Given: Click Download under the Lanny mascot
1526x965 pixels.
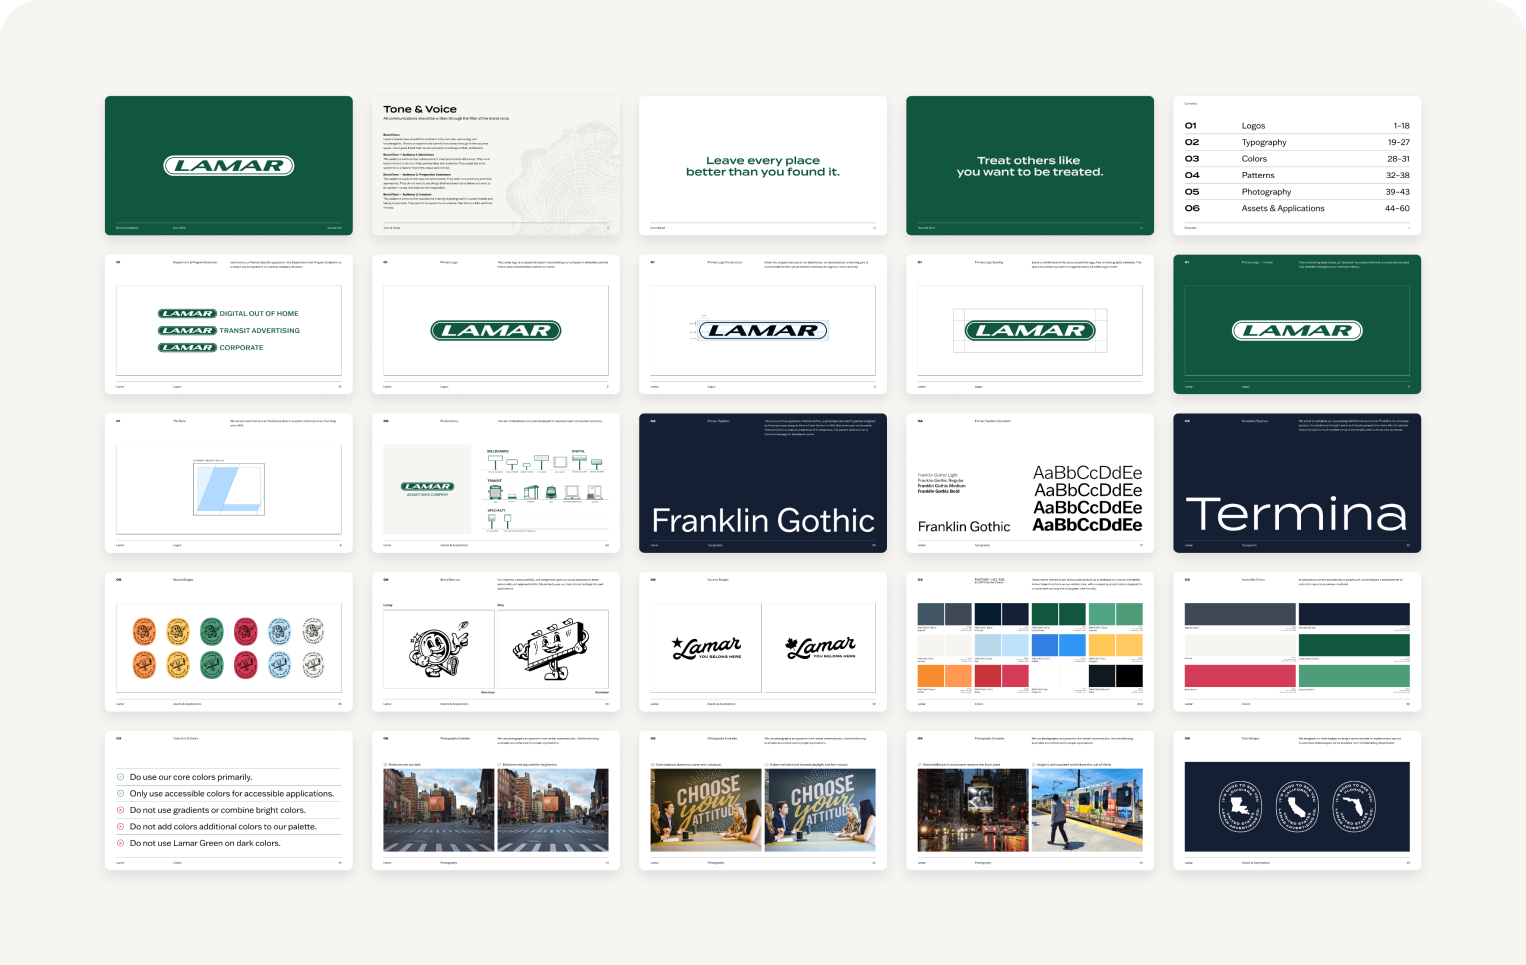Looking at the screenshot, I should 487,692.
